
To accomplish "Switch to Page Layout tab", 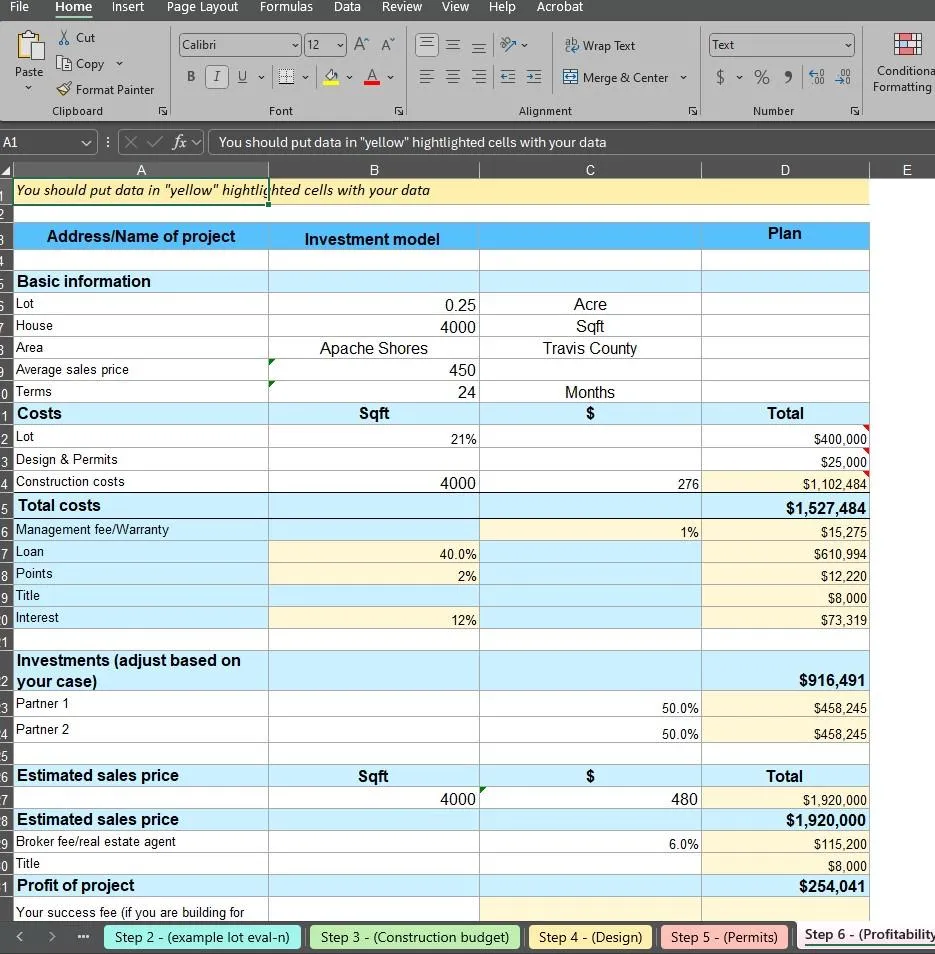I will point(203,7).
